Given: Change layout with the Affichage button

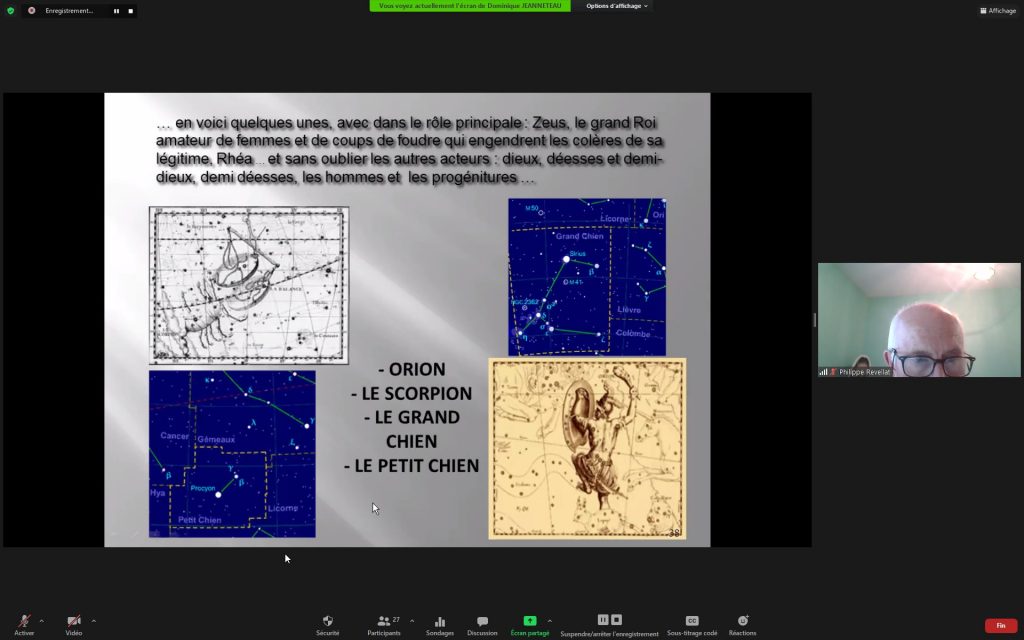Looking at the screenshot, I should (998, 10).
